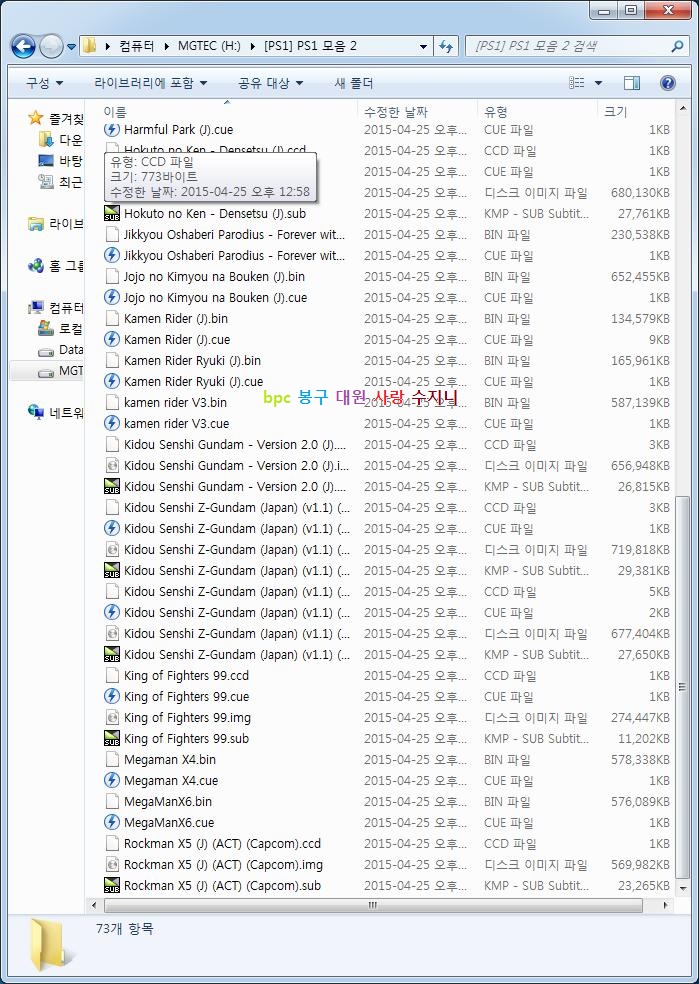Screen dimensions: 699x984
Task: Click the King of Fighters 99.cue icon
Action: [112, 697]
